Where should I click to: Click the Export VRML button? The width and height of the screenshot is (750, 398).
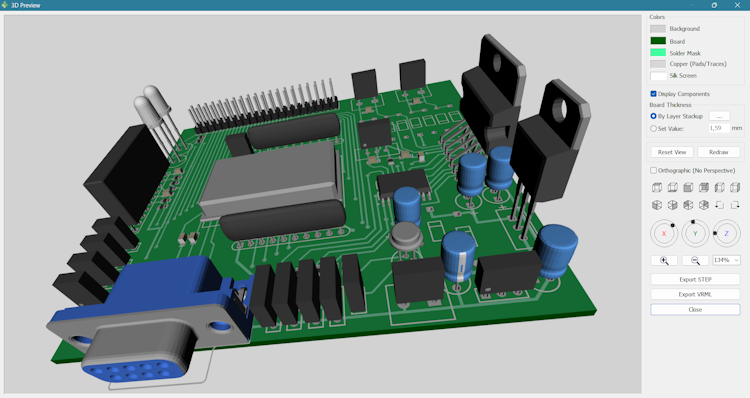pos(695,294)
